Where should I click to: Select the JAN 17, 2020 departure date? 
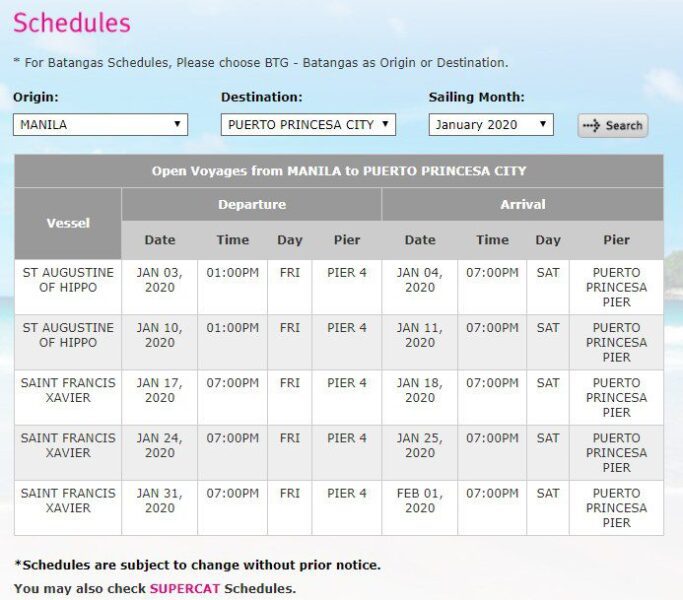point(160,390)
